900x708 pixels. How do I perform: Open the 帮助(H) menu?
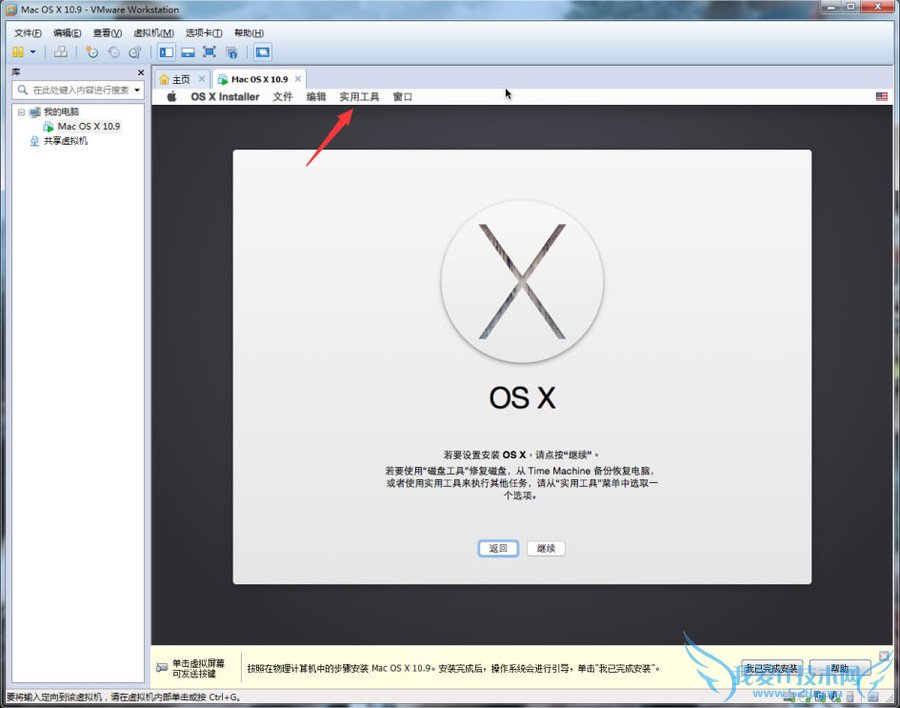tap(249, 33)
